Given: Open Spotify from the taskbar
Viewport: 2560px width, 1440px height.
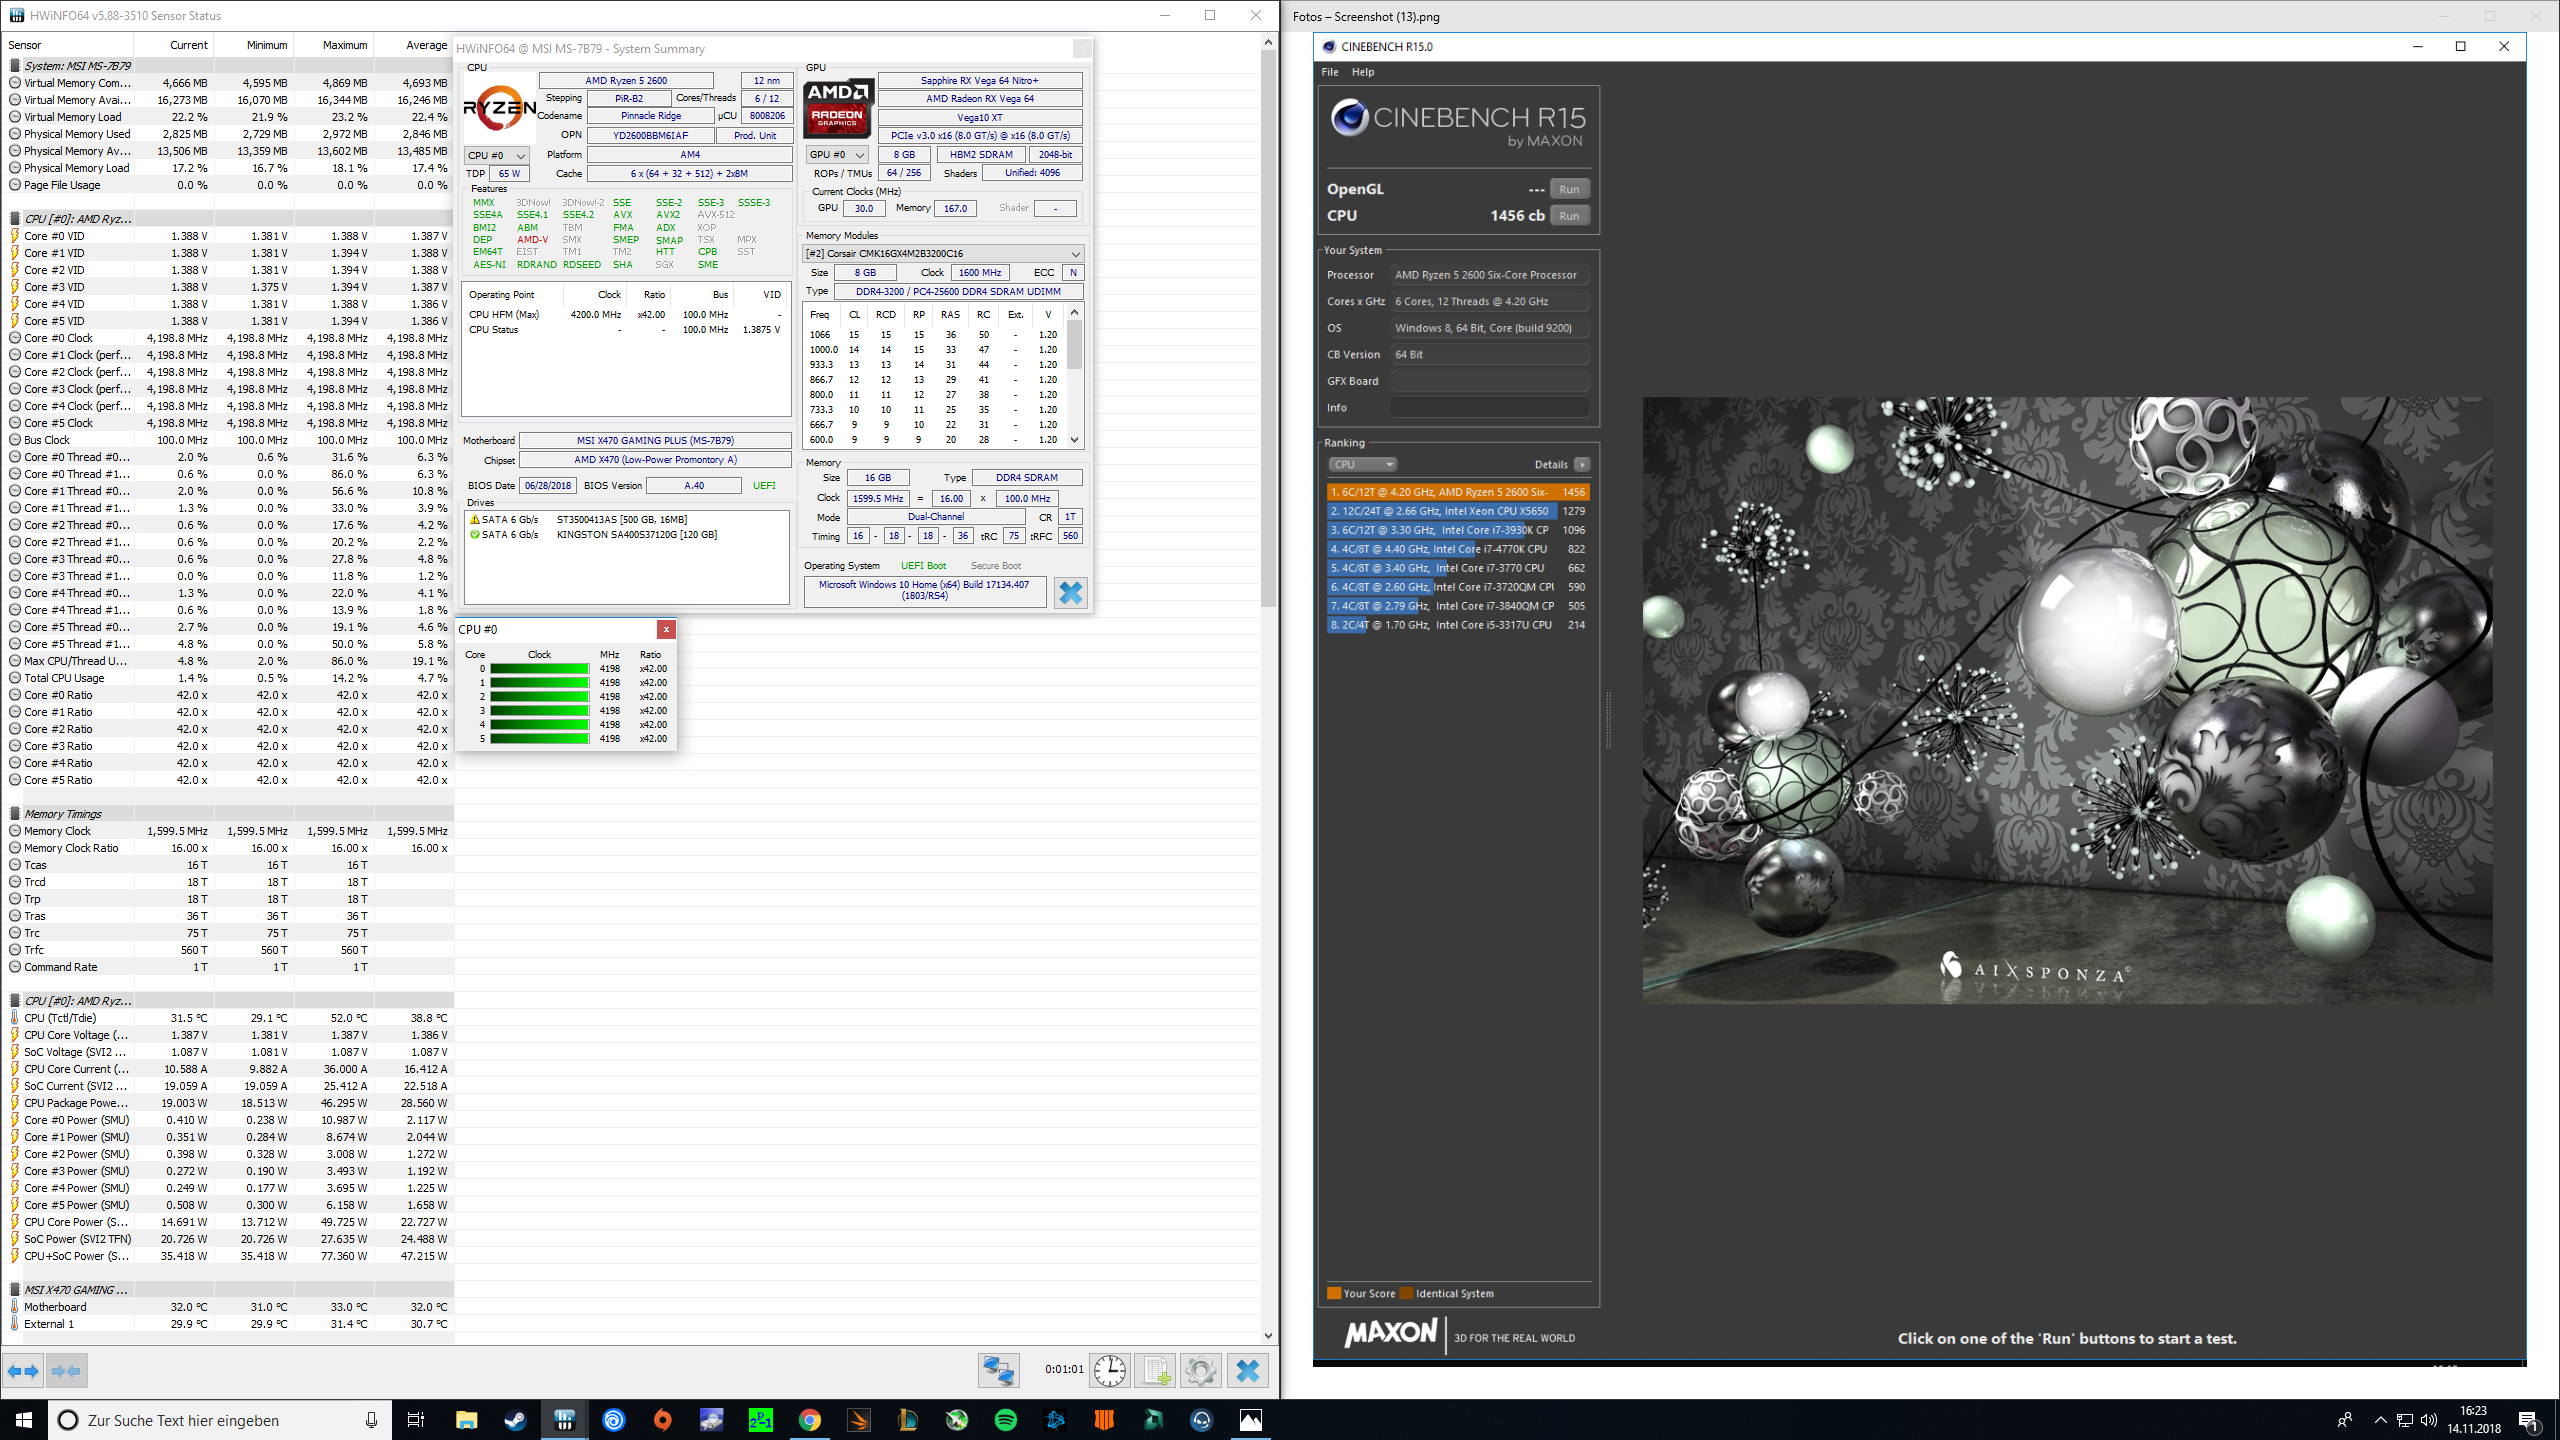Looking at the screenshot, I should 1006,1420.
